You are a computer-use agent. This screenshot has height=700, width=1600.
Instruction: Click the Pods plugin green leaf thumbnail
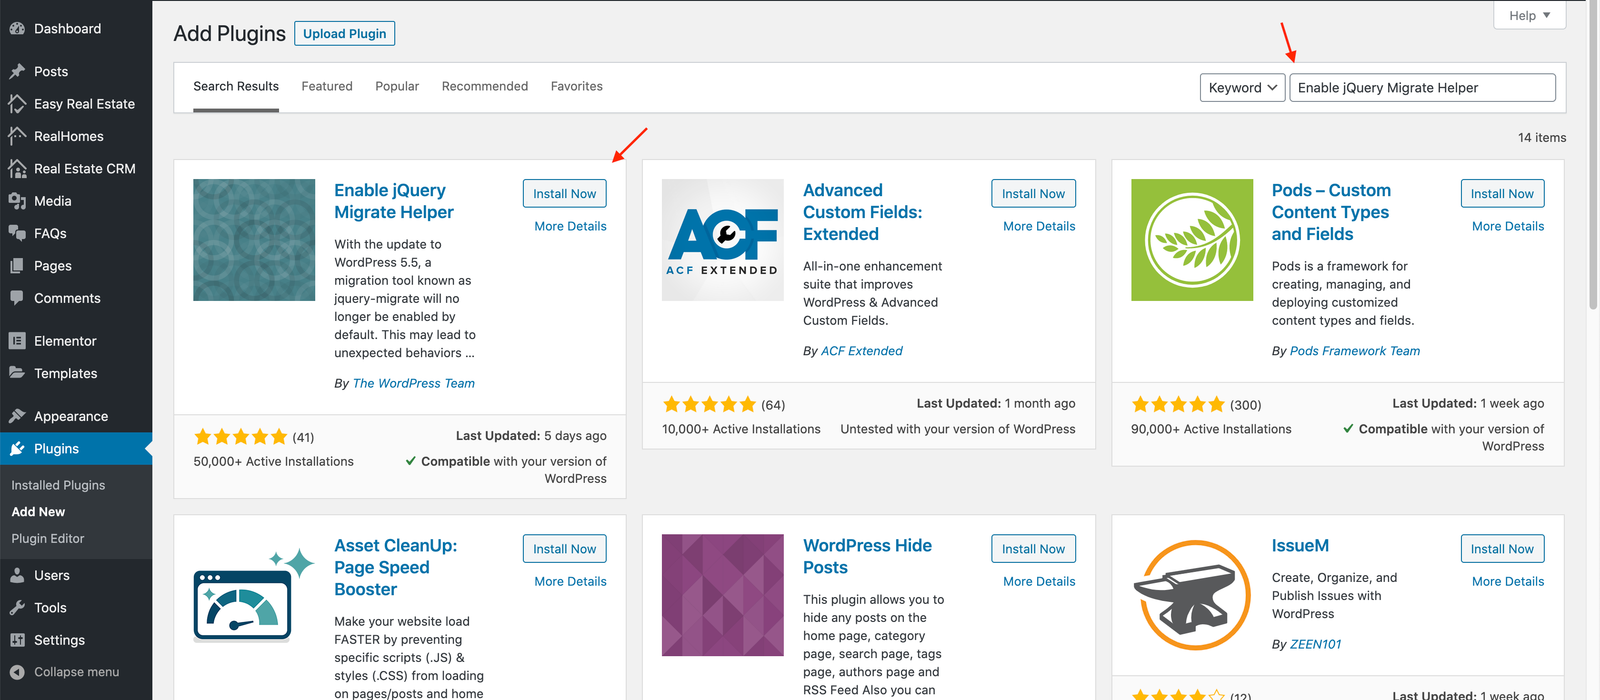[1192, 240]
